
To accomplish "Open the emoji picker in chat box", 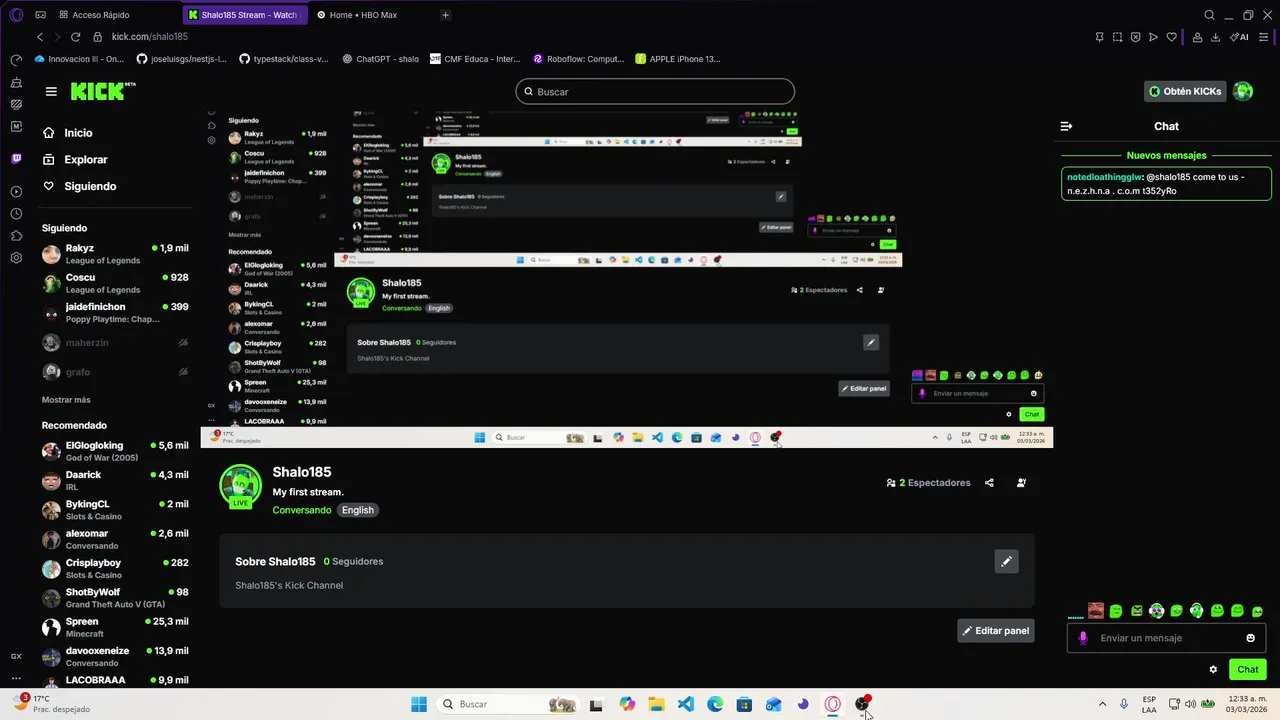I will [x=1250, y=638].
